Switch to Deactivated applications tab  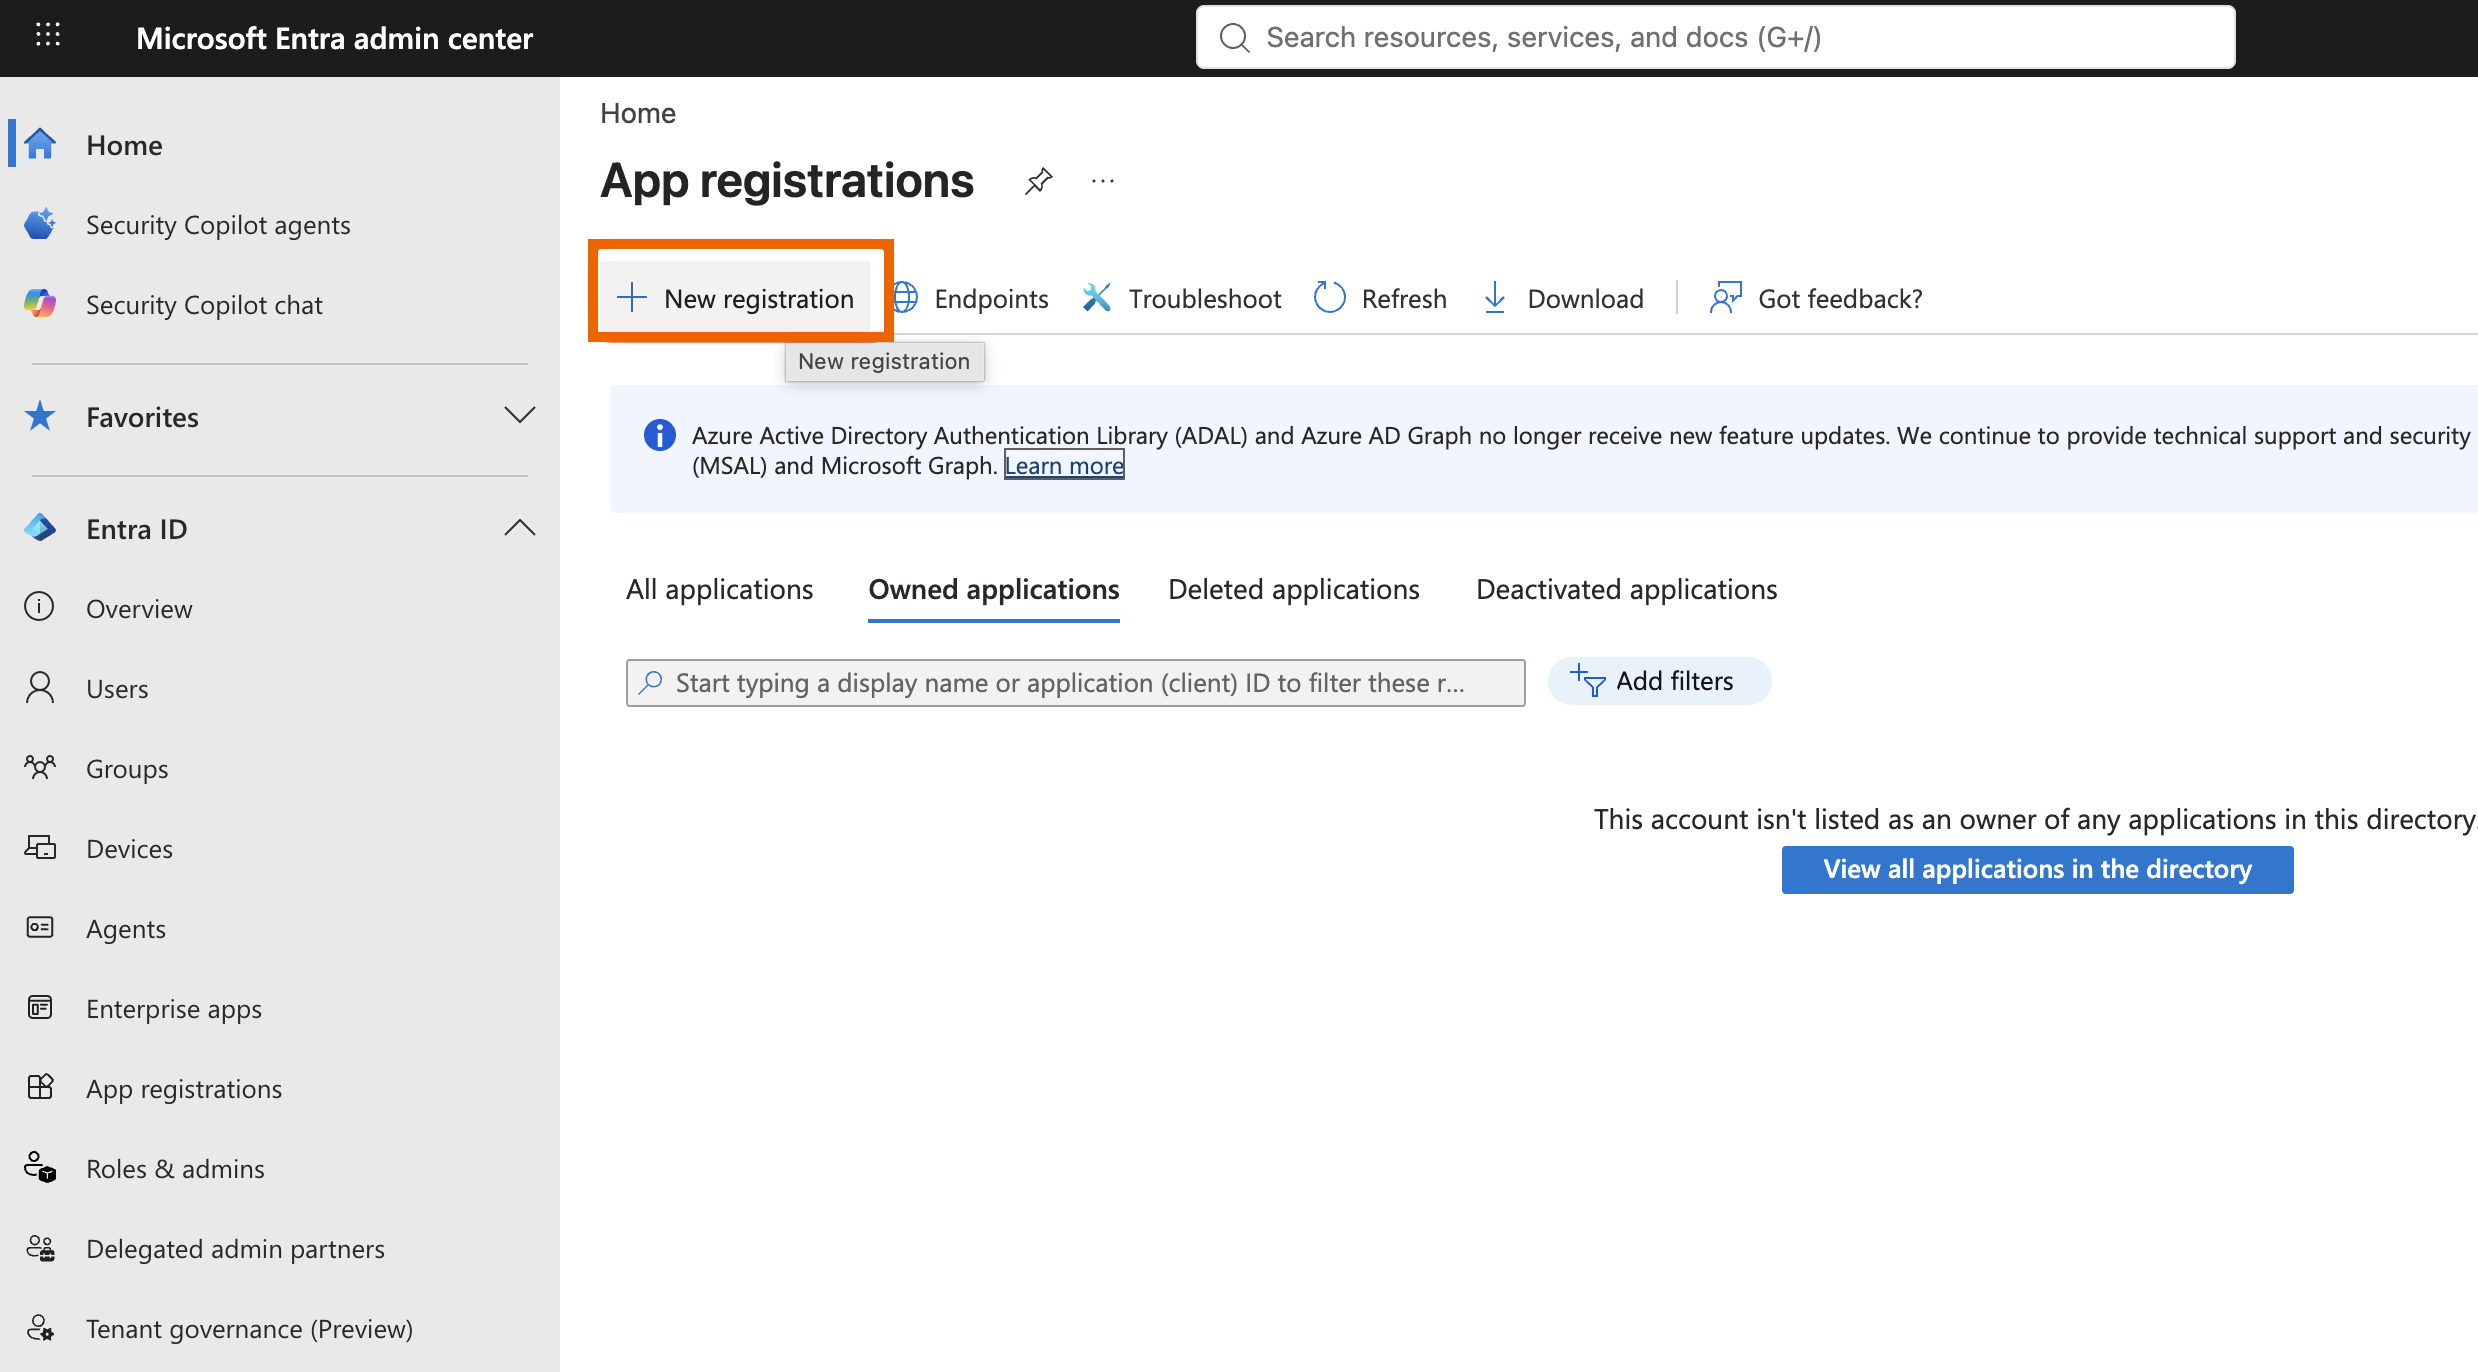(x=1627, y=590)
